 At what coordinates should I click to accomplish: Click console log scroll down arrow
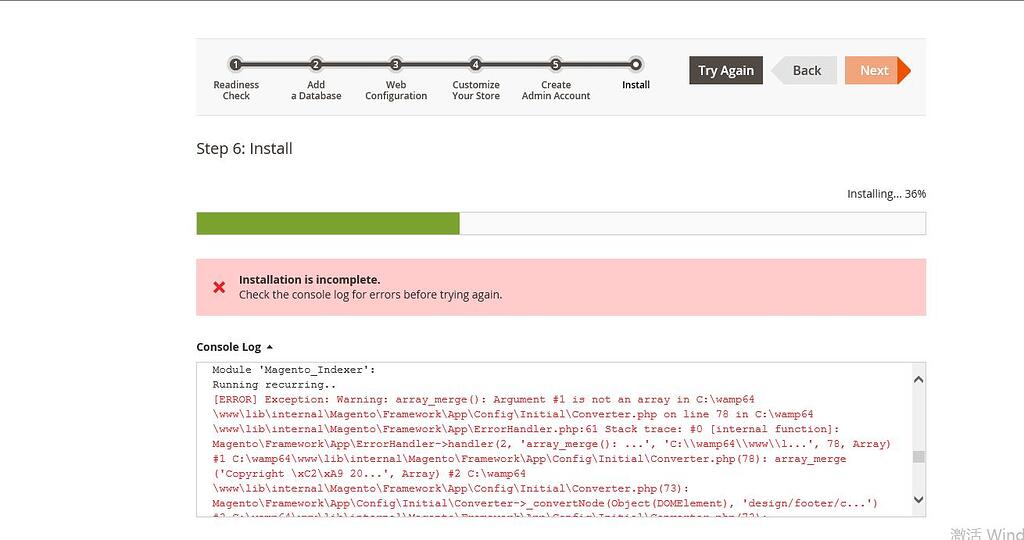pyautogui.click(x=918, y=500)
